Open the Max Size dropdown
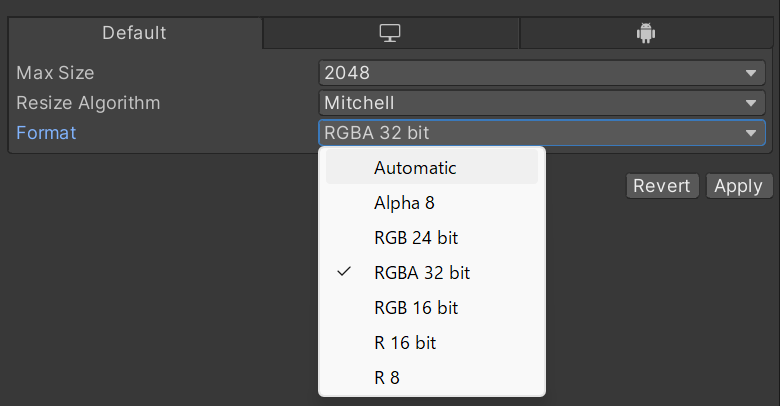The image size is (780, 406). 541,73
